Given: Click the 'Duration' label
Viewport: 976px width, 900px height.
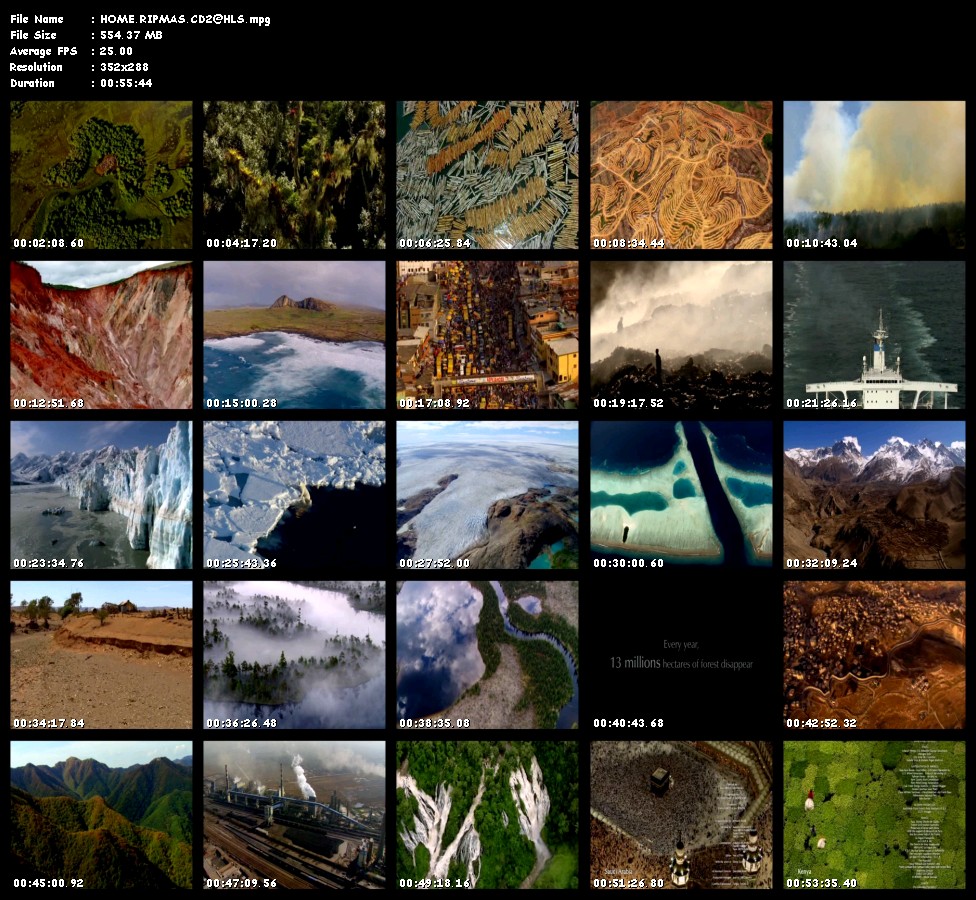Looking at the screenshot, I should tap(32, 83).
